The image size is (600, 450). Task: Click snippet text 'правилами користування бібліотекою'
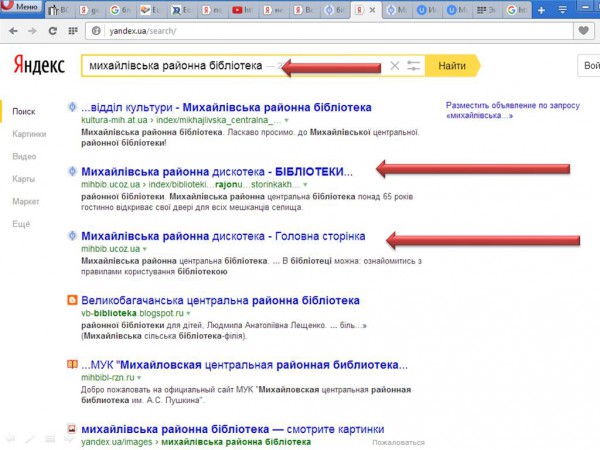point(154,272)
